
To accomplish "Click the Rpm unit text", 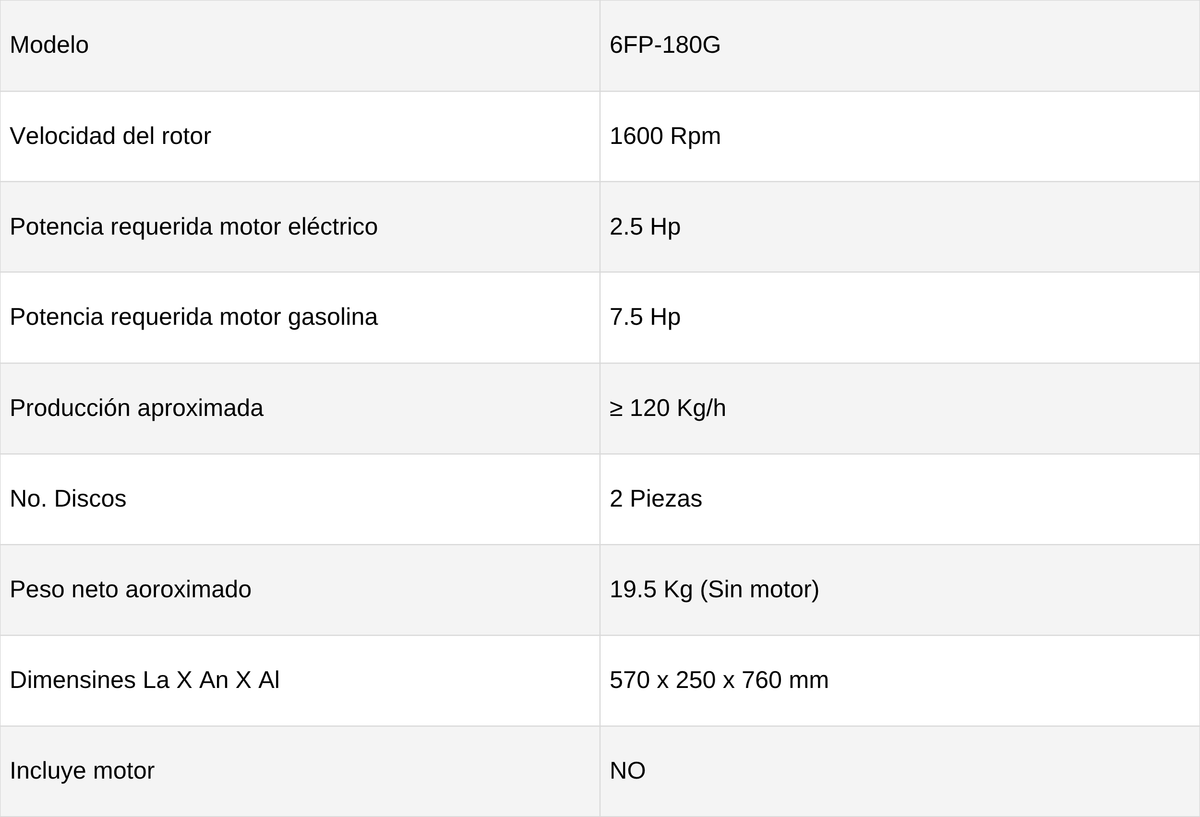I will pos(695,137).
